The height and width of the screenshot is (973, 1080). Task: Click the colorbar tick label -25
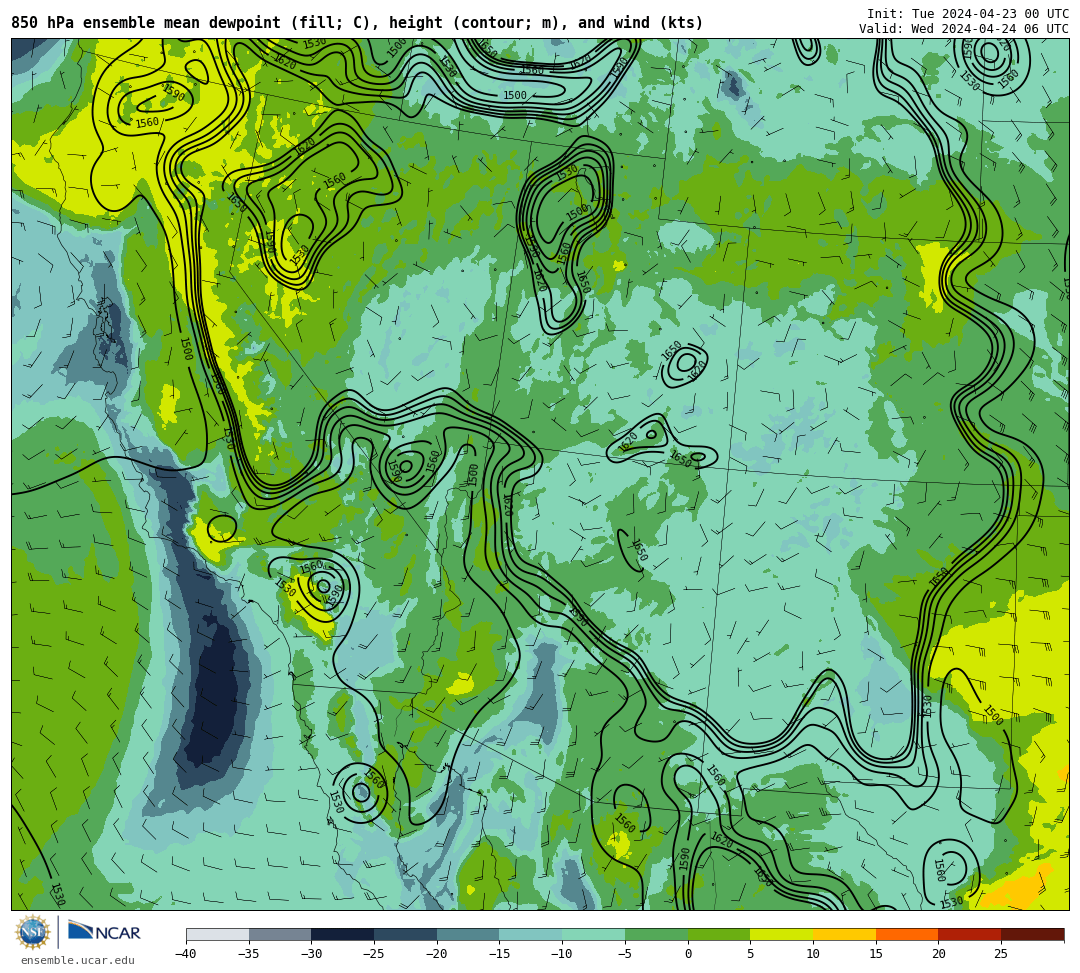[373, 954]
